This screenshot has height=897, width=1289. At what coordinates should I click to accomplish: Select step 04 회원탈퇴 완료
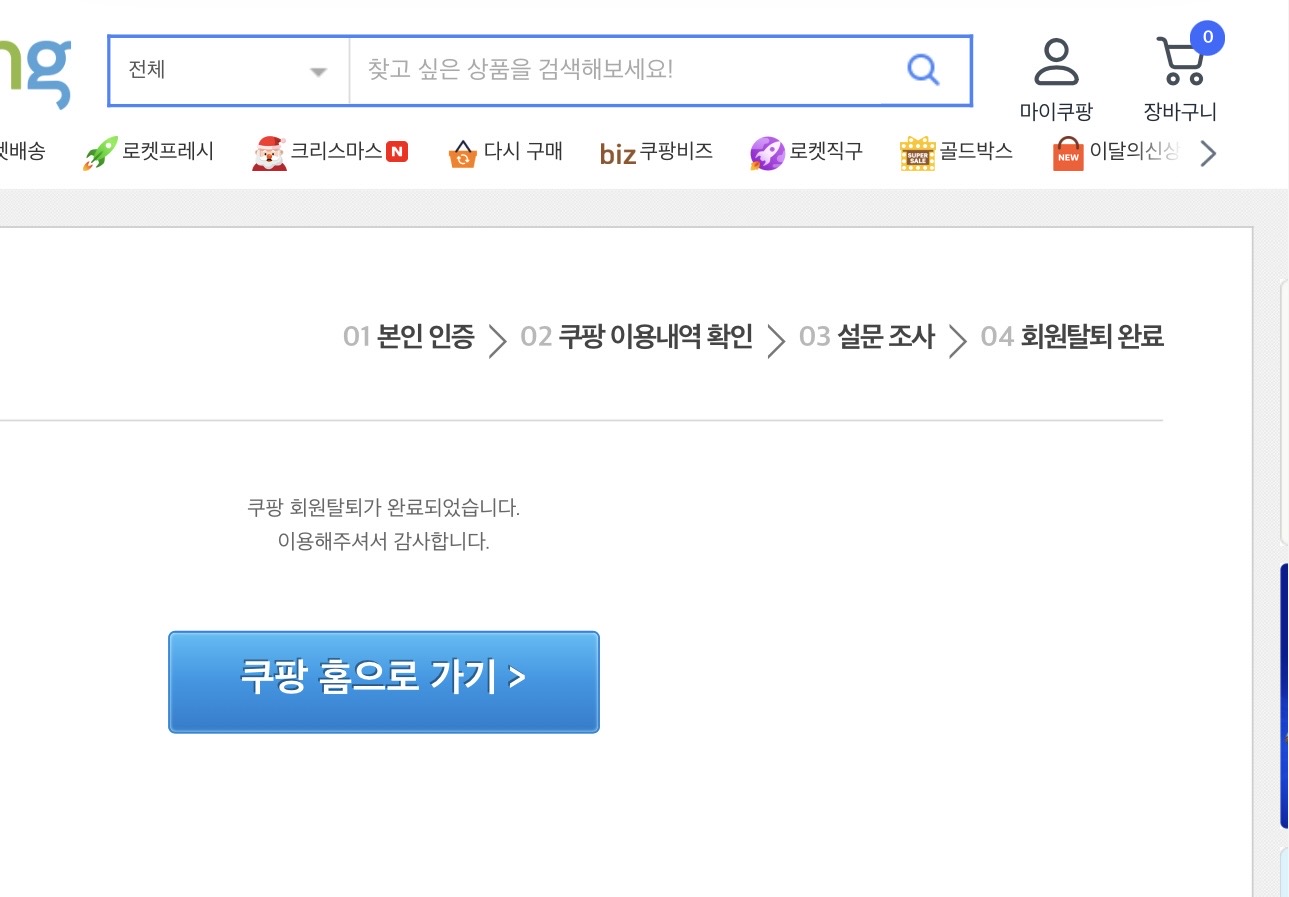pos(1072,337)
